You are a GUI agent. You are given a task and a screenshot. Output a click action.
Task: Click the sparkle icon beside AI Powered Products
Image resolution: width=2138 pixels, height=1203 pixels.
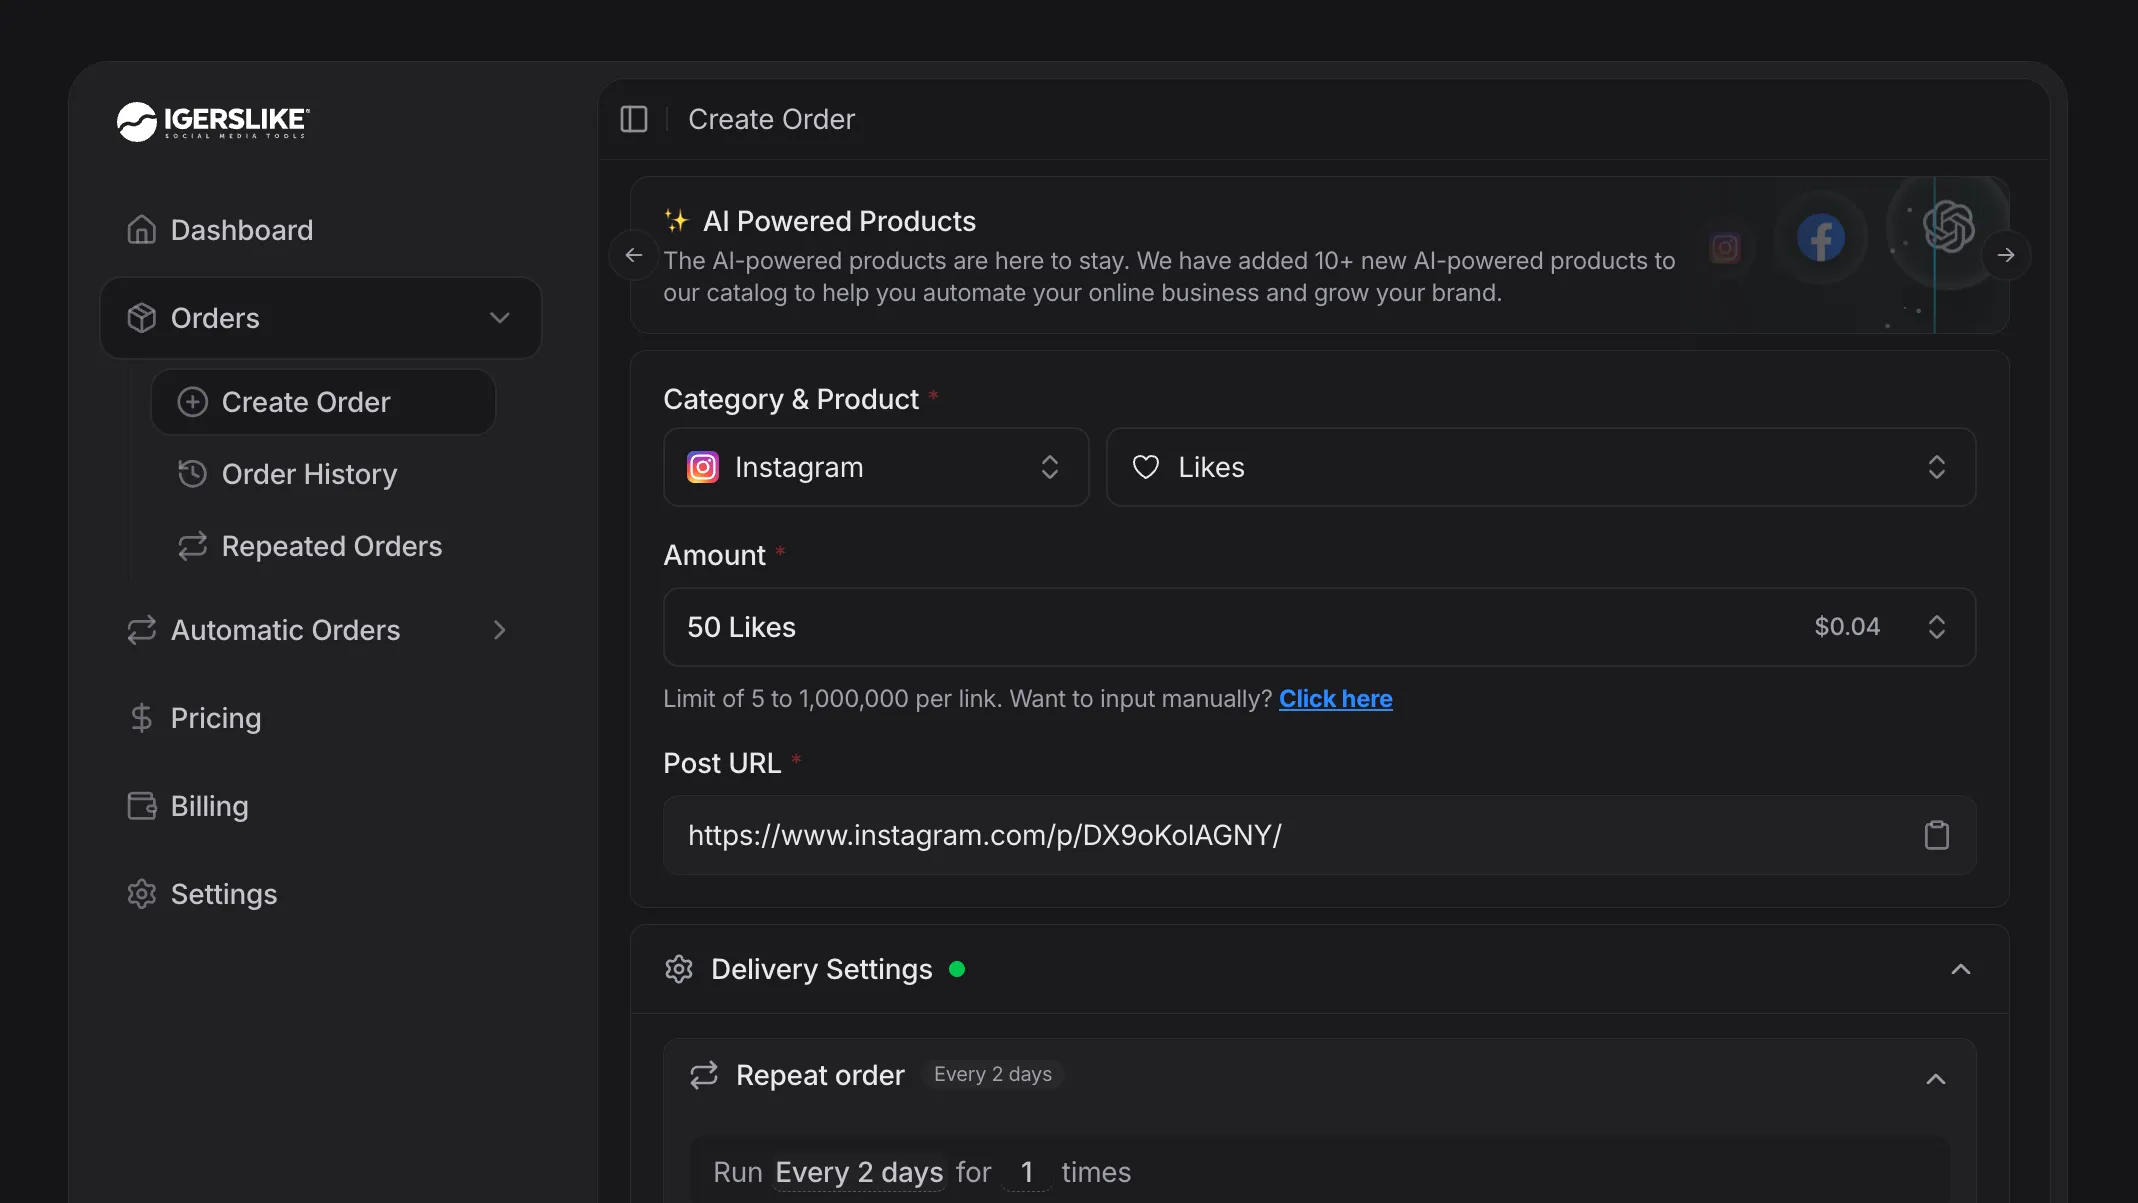[x=677, y=221]
